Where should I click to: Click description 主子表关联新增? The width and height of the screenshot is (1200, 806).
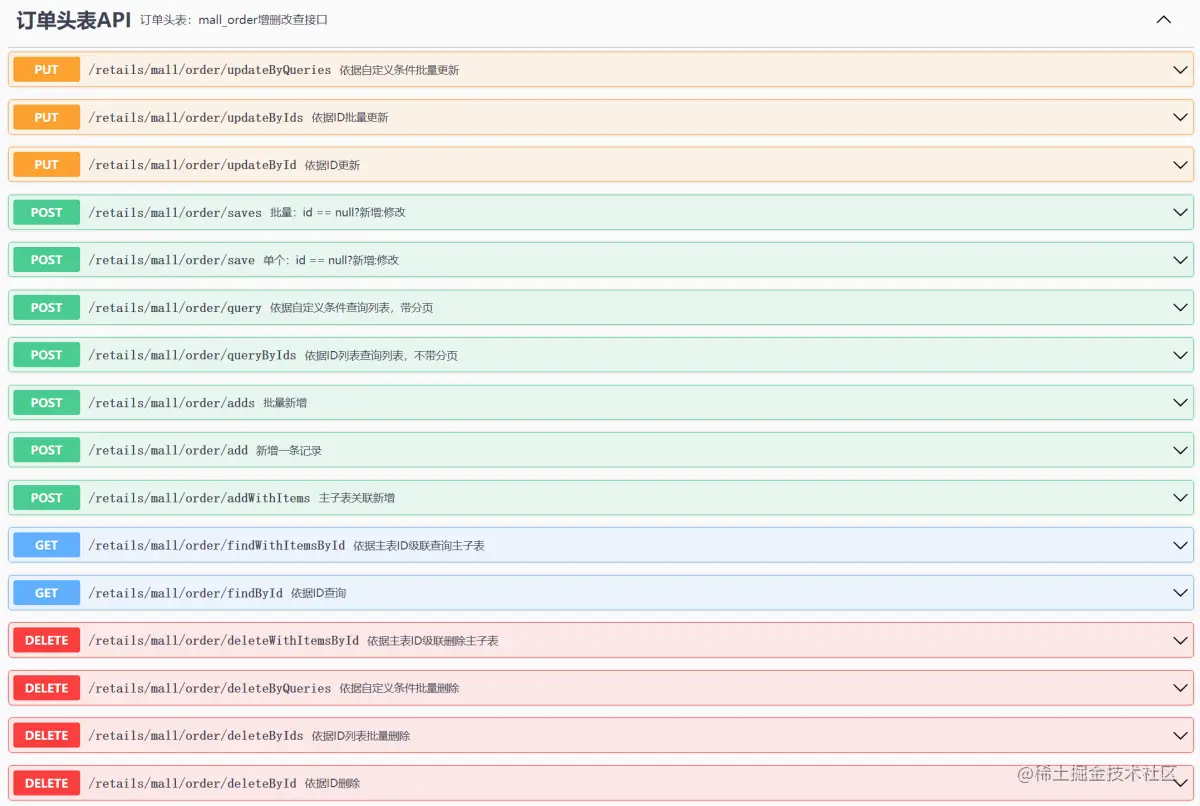click(x=357, y=498)
